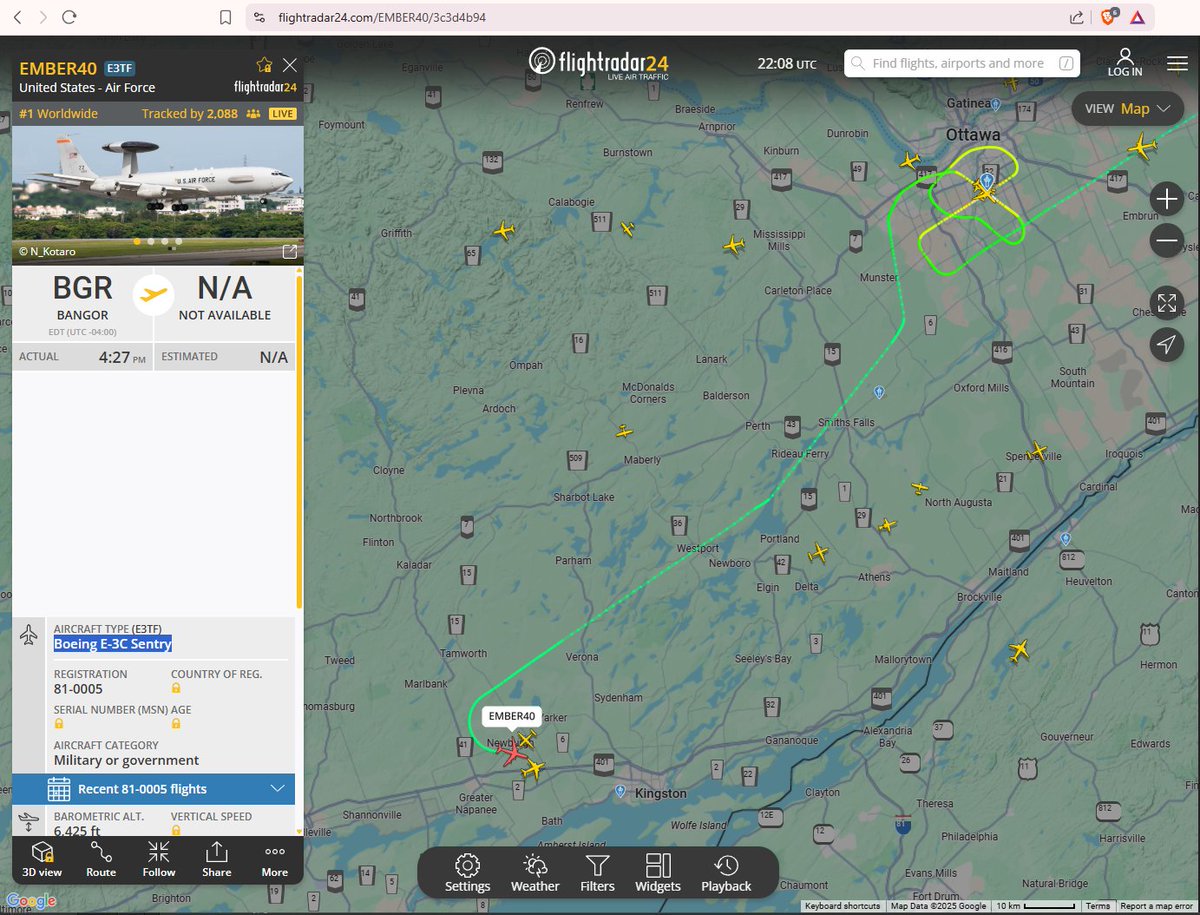The height and width of the screenshot is (915, 1200).
Task: Show the Route of the flight
Action: click(x=101, y=860)
